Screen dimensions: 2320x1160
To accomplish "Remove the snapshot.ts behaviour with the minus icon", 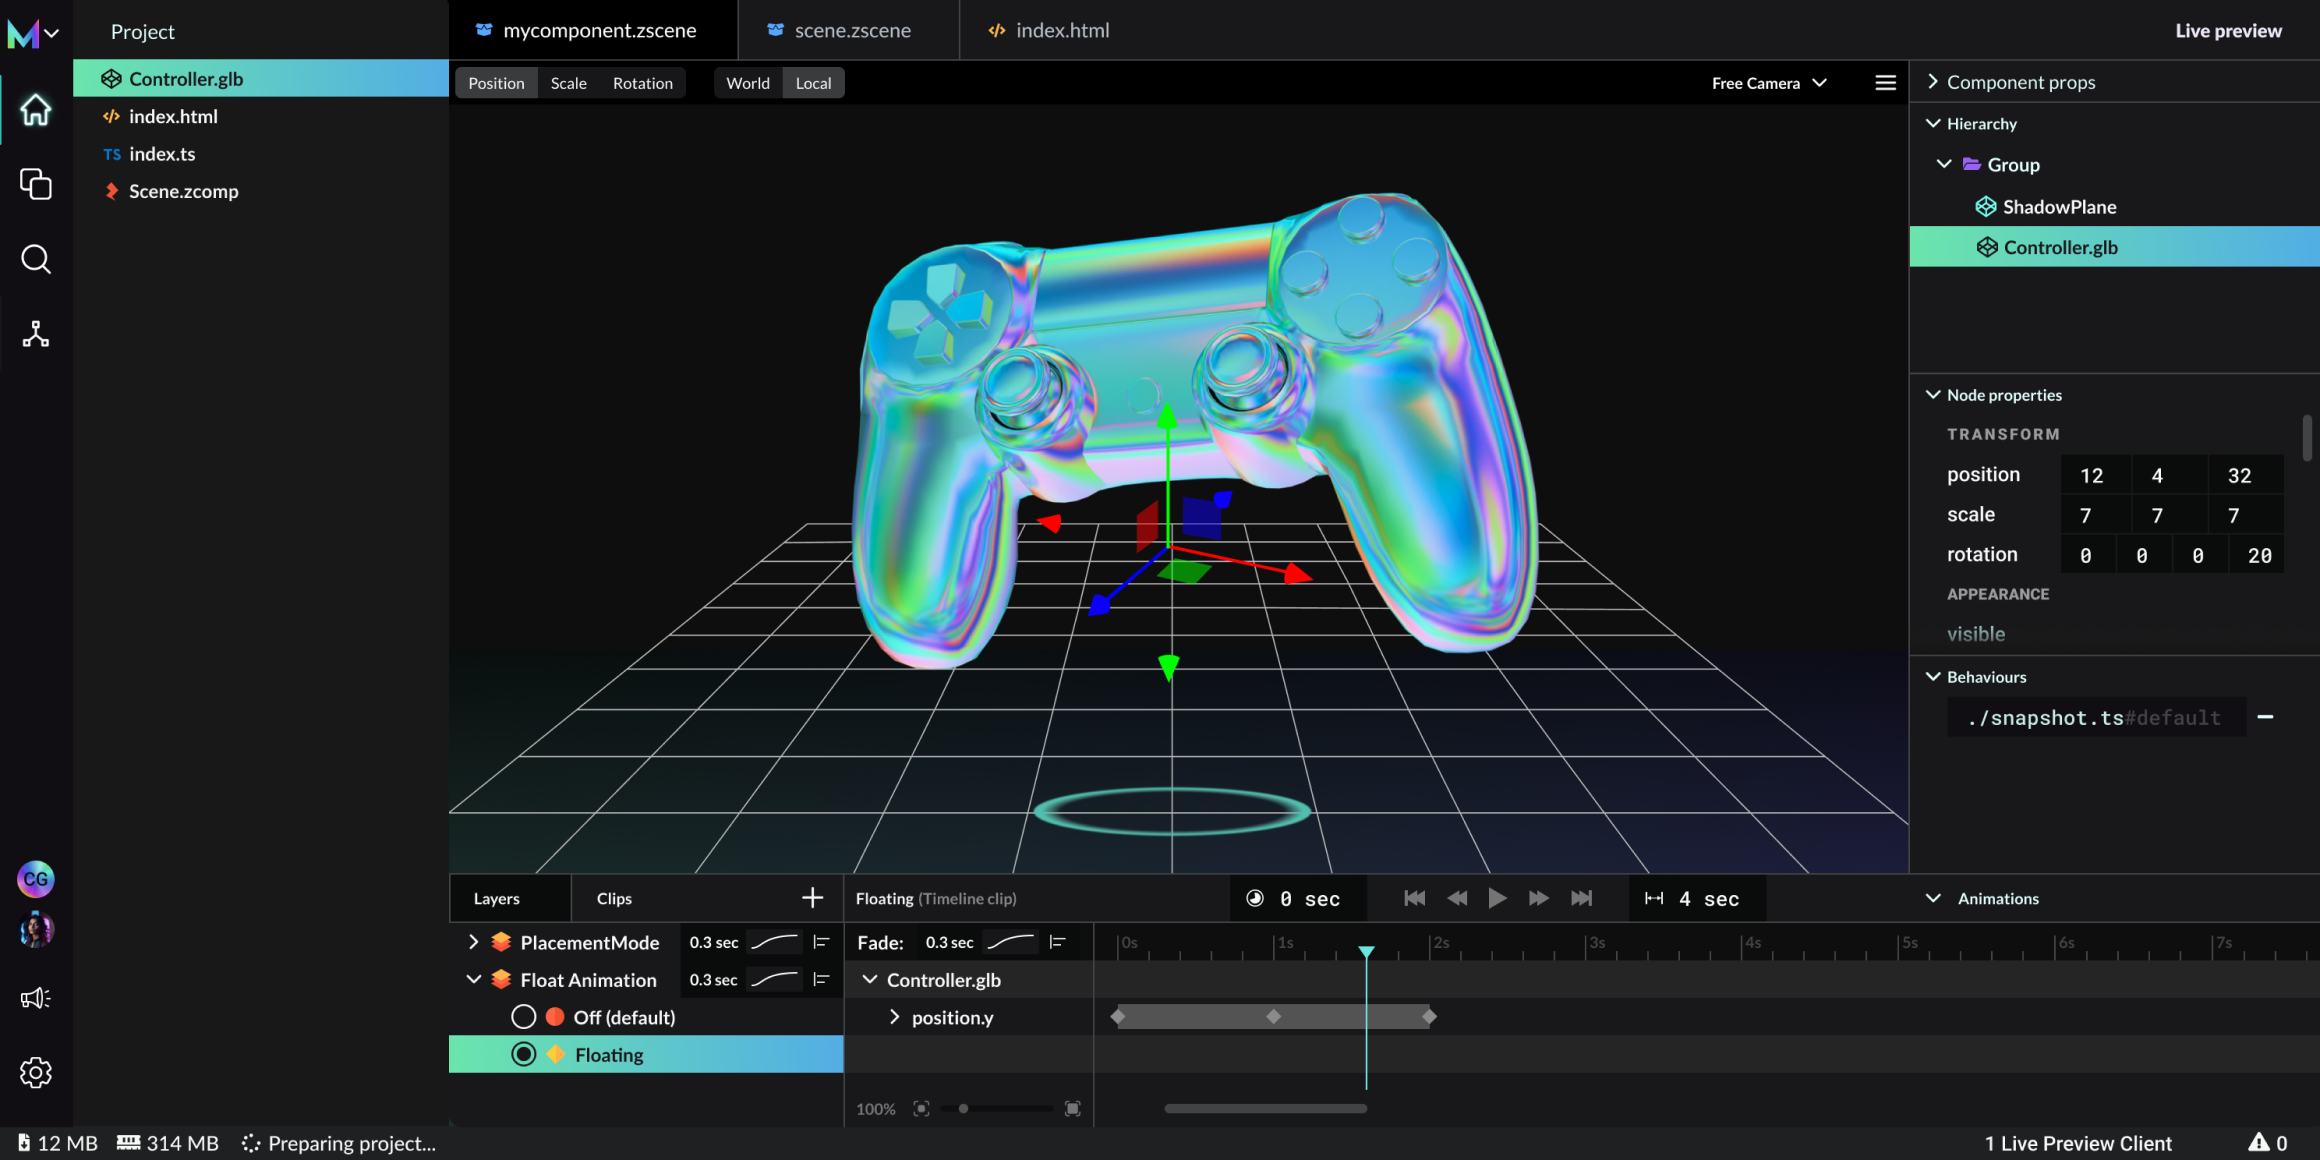I will [x=2266, y=717].
